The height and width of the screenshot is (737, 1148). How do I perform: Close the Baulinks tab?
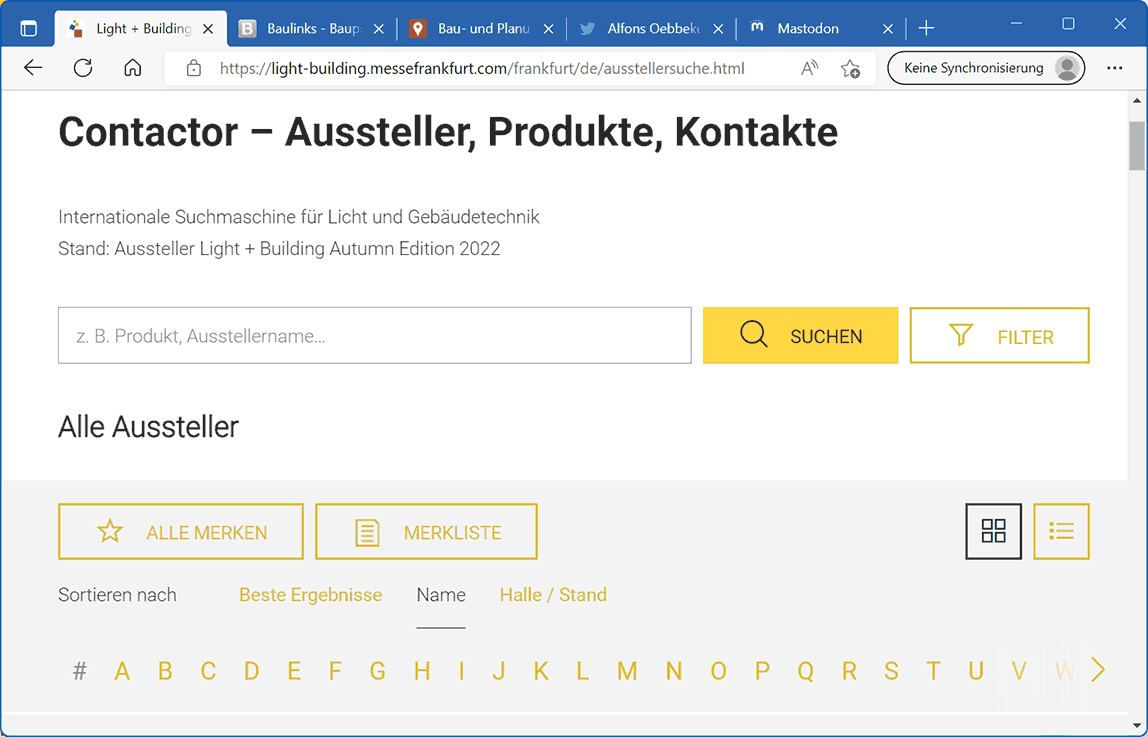point(379,29)
